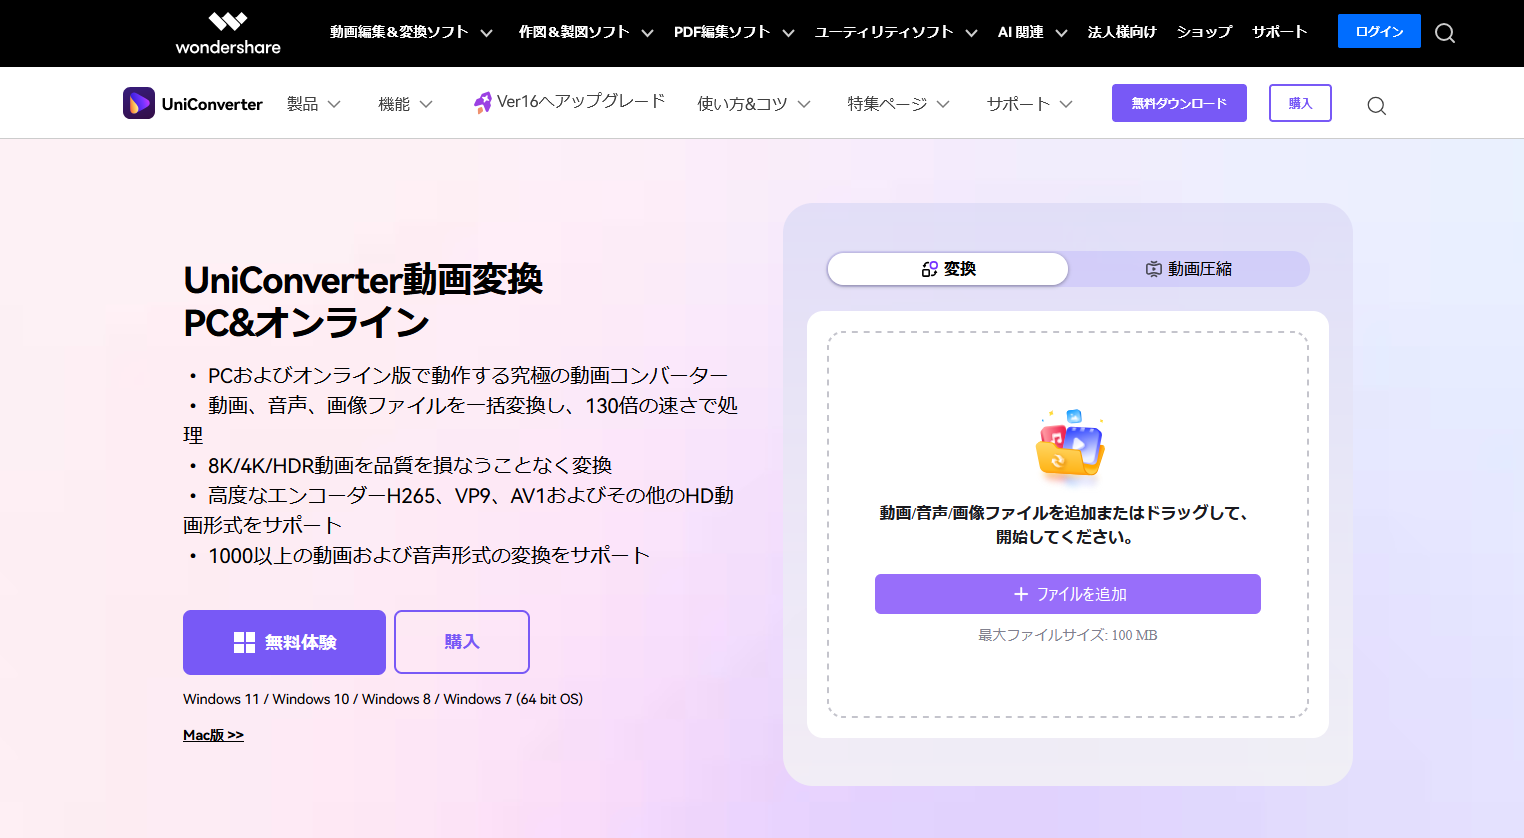
Task: Click the 1000以上の動画 bullet text
Action: [429, 555]
